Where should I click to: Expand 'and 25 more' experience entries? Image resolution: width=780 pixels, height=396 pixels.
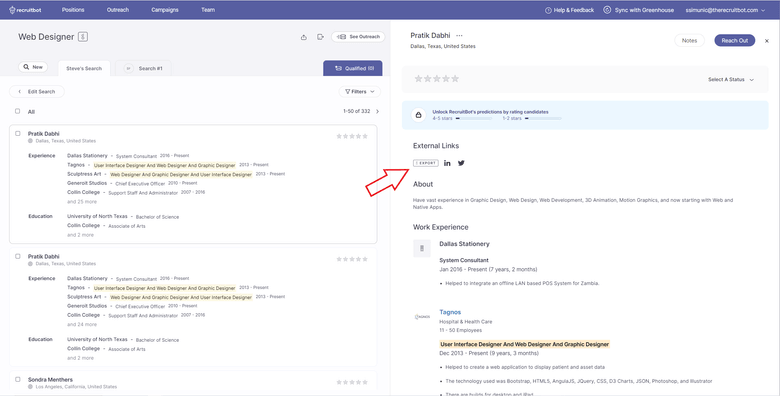click(x=82, y=201)
